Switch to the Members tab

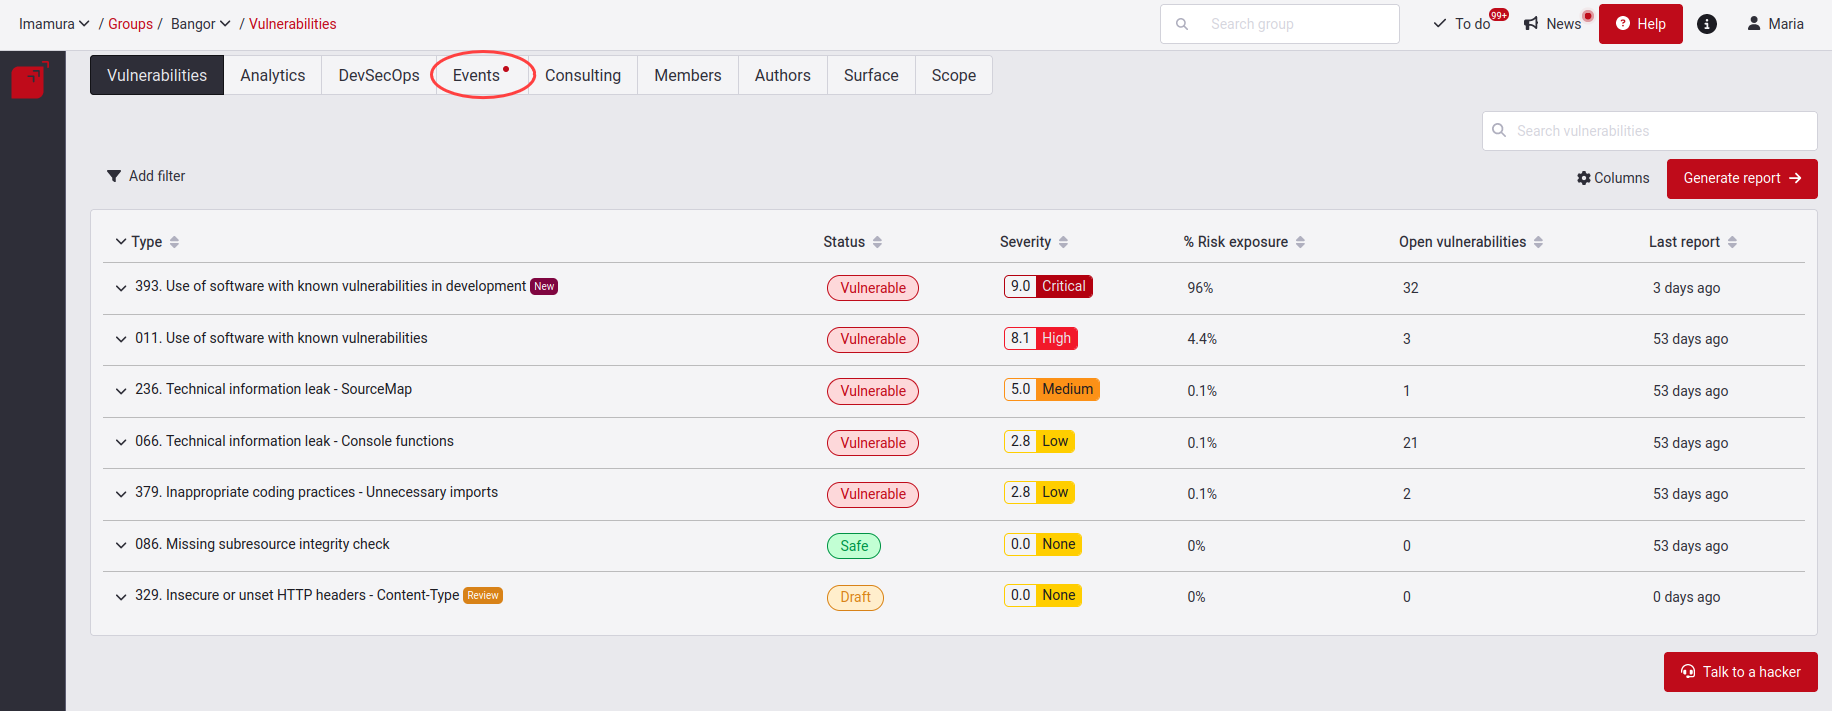688,75
